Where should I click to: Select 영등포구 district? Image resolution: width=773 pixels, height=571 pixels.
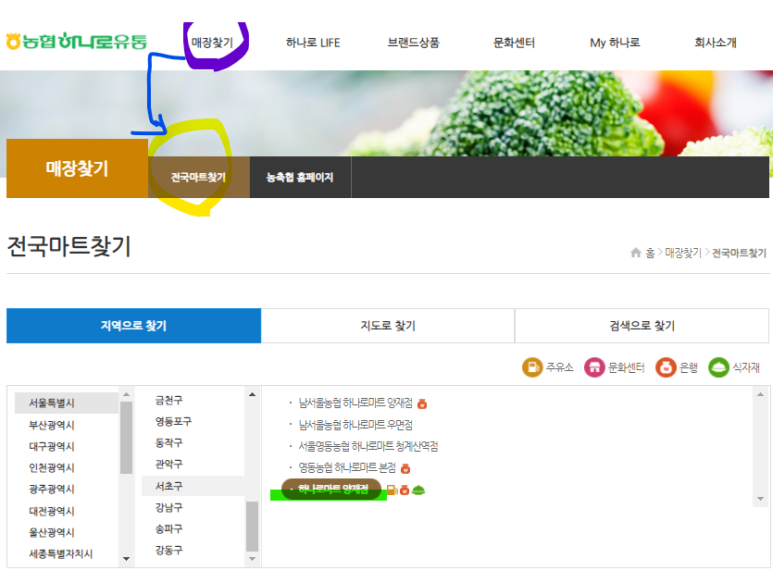tap(173, 421)
